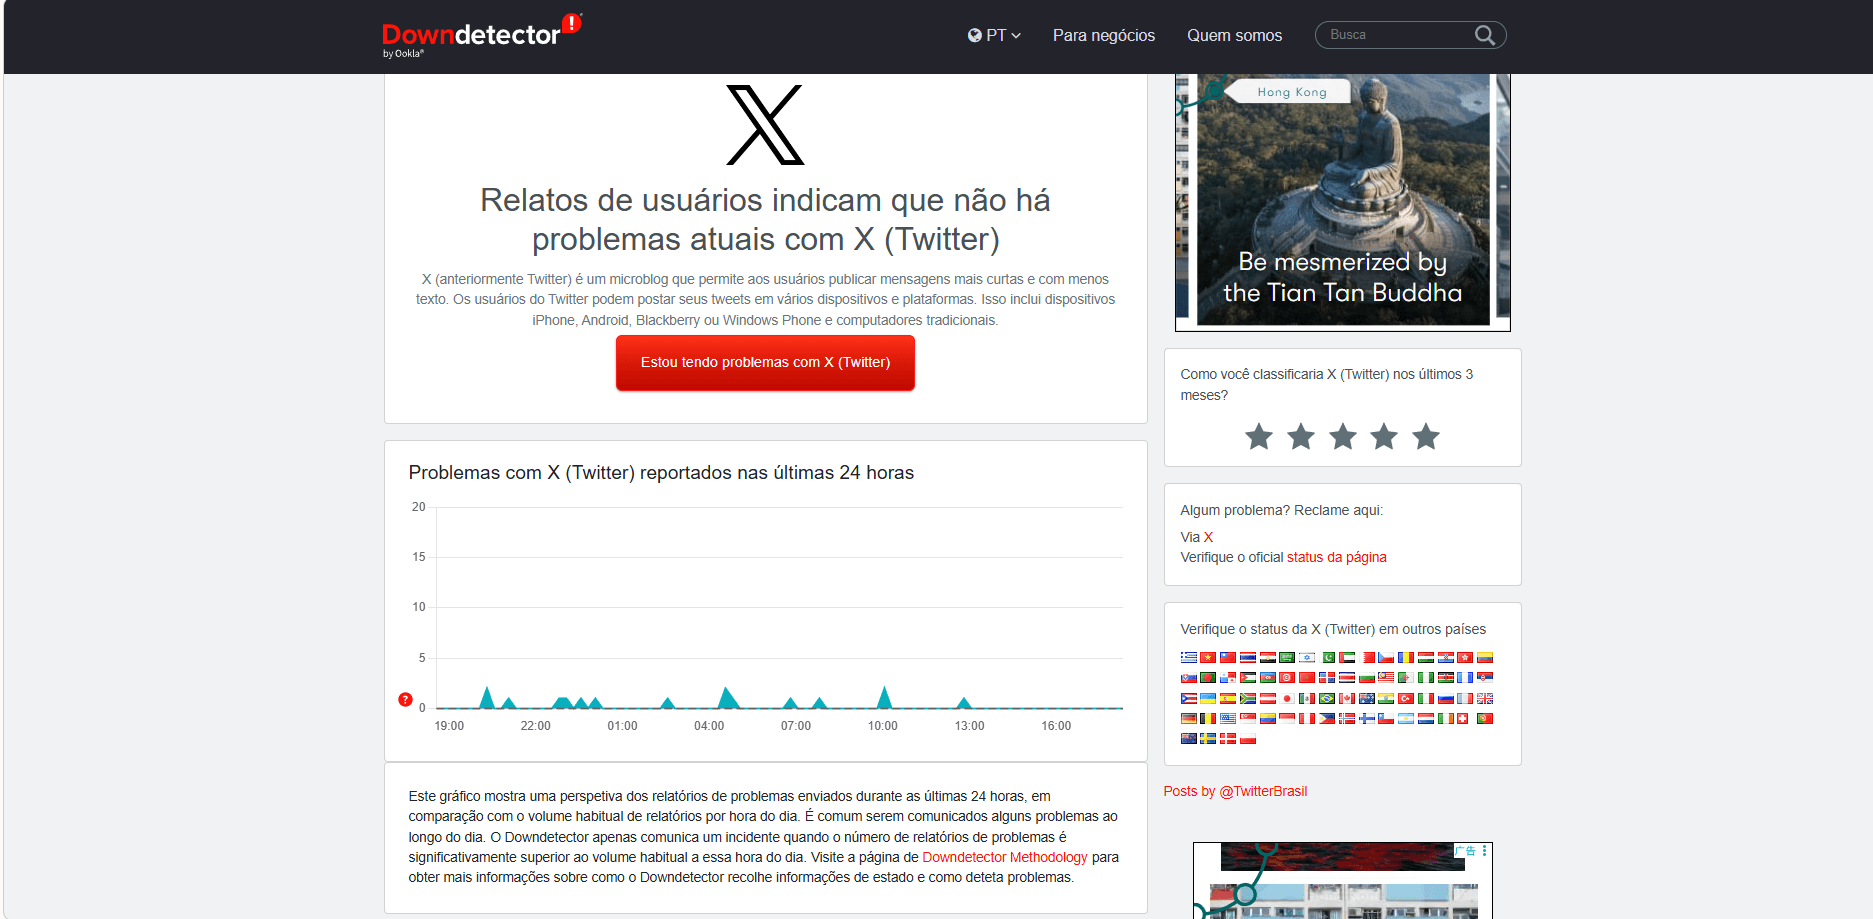Rate X (Twitter) one star
The height and width of the screenshot is (919, 1873).
pos(1259,436)
